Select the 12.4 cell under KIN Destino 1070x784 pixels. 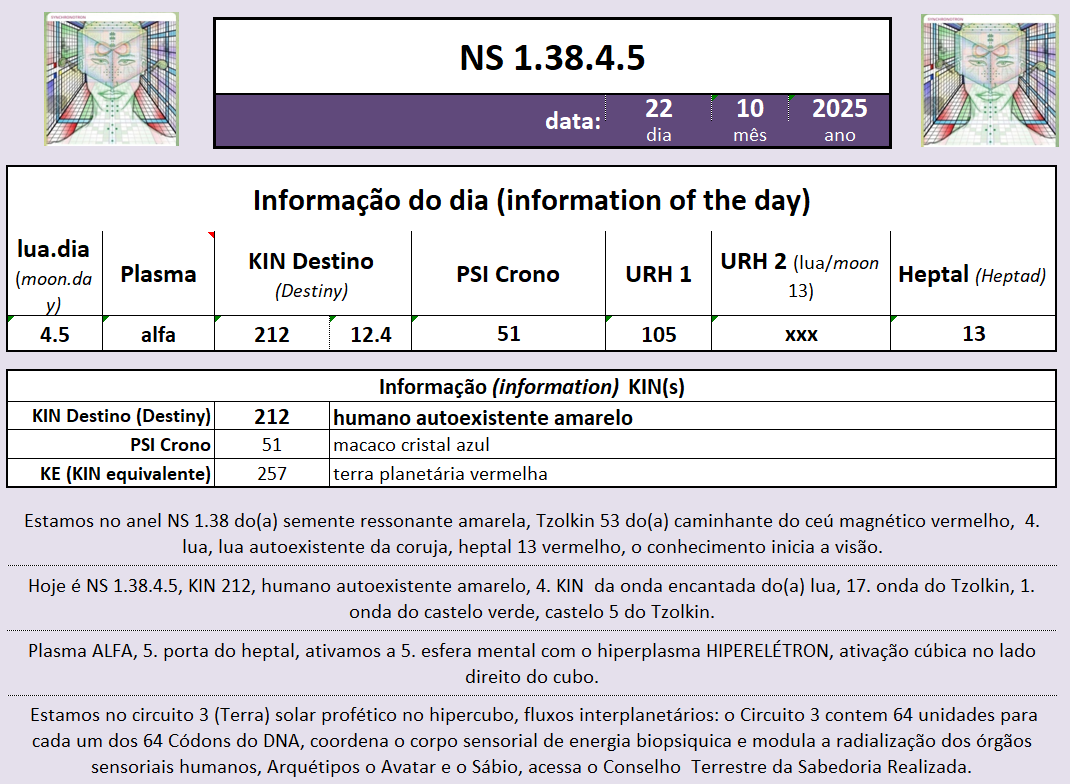pyautogui.click(x=370, y=334)
